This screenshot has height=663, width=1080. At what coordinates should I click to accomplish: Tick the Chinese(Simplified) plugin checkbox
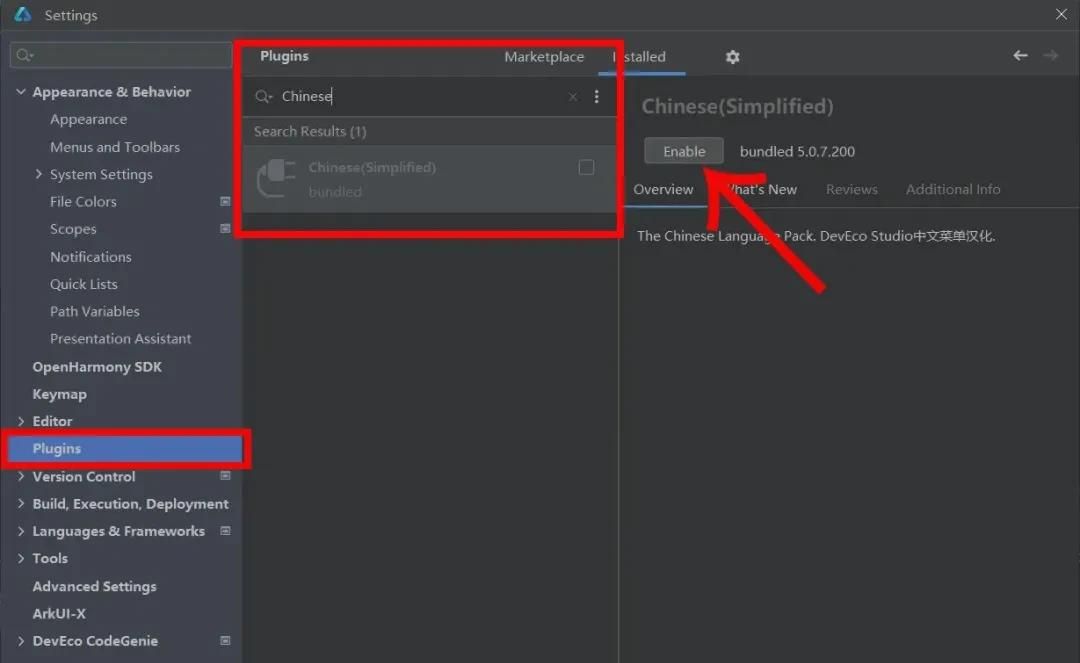pyautogui.click(x=586, y=168)
